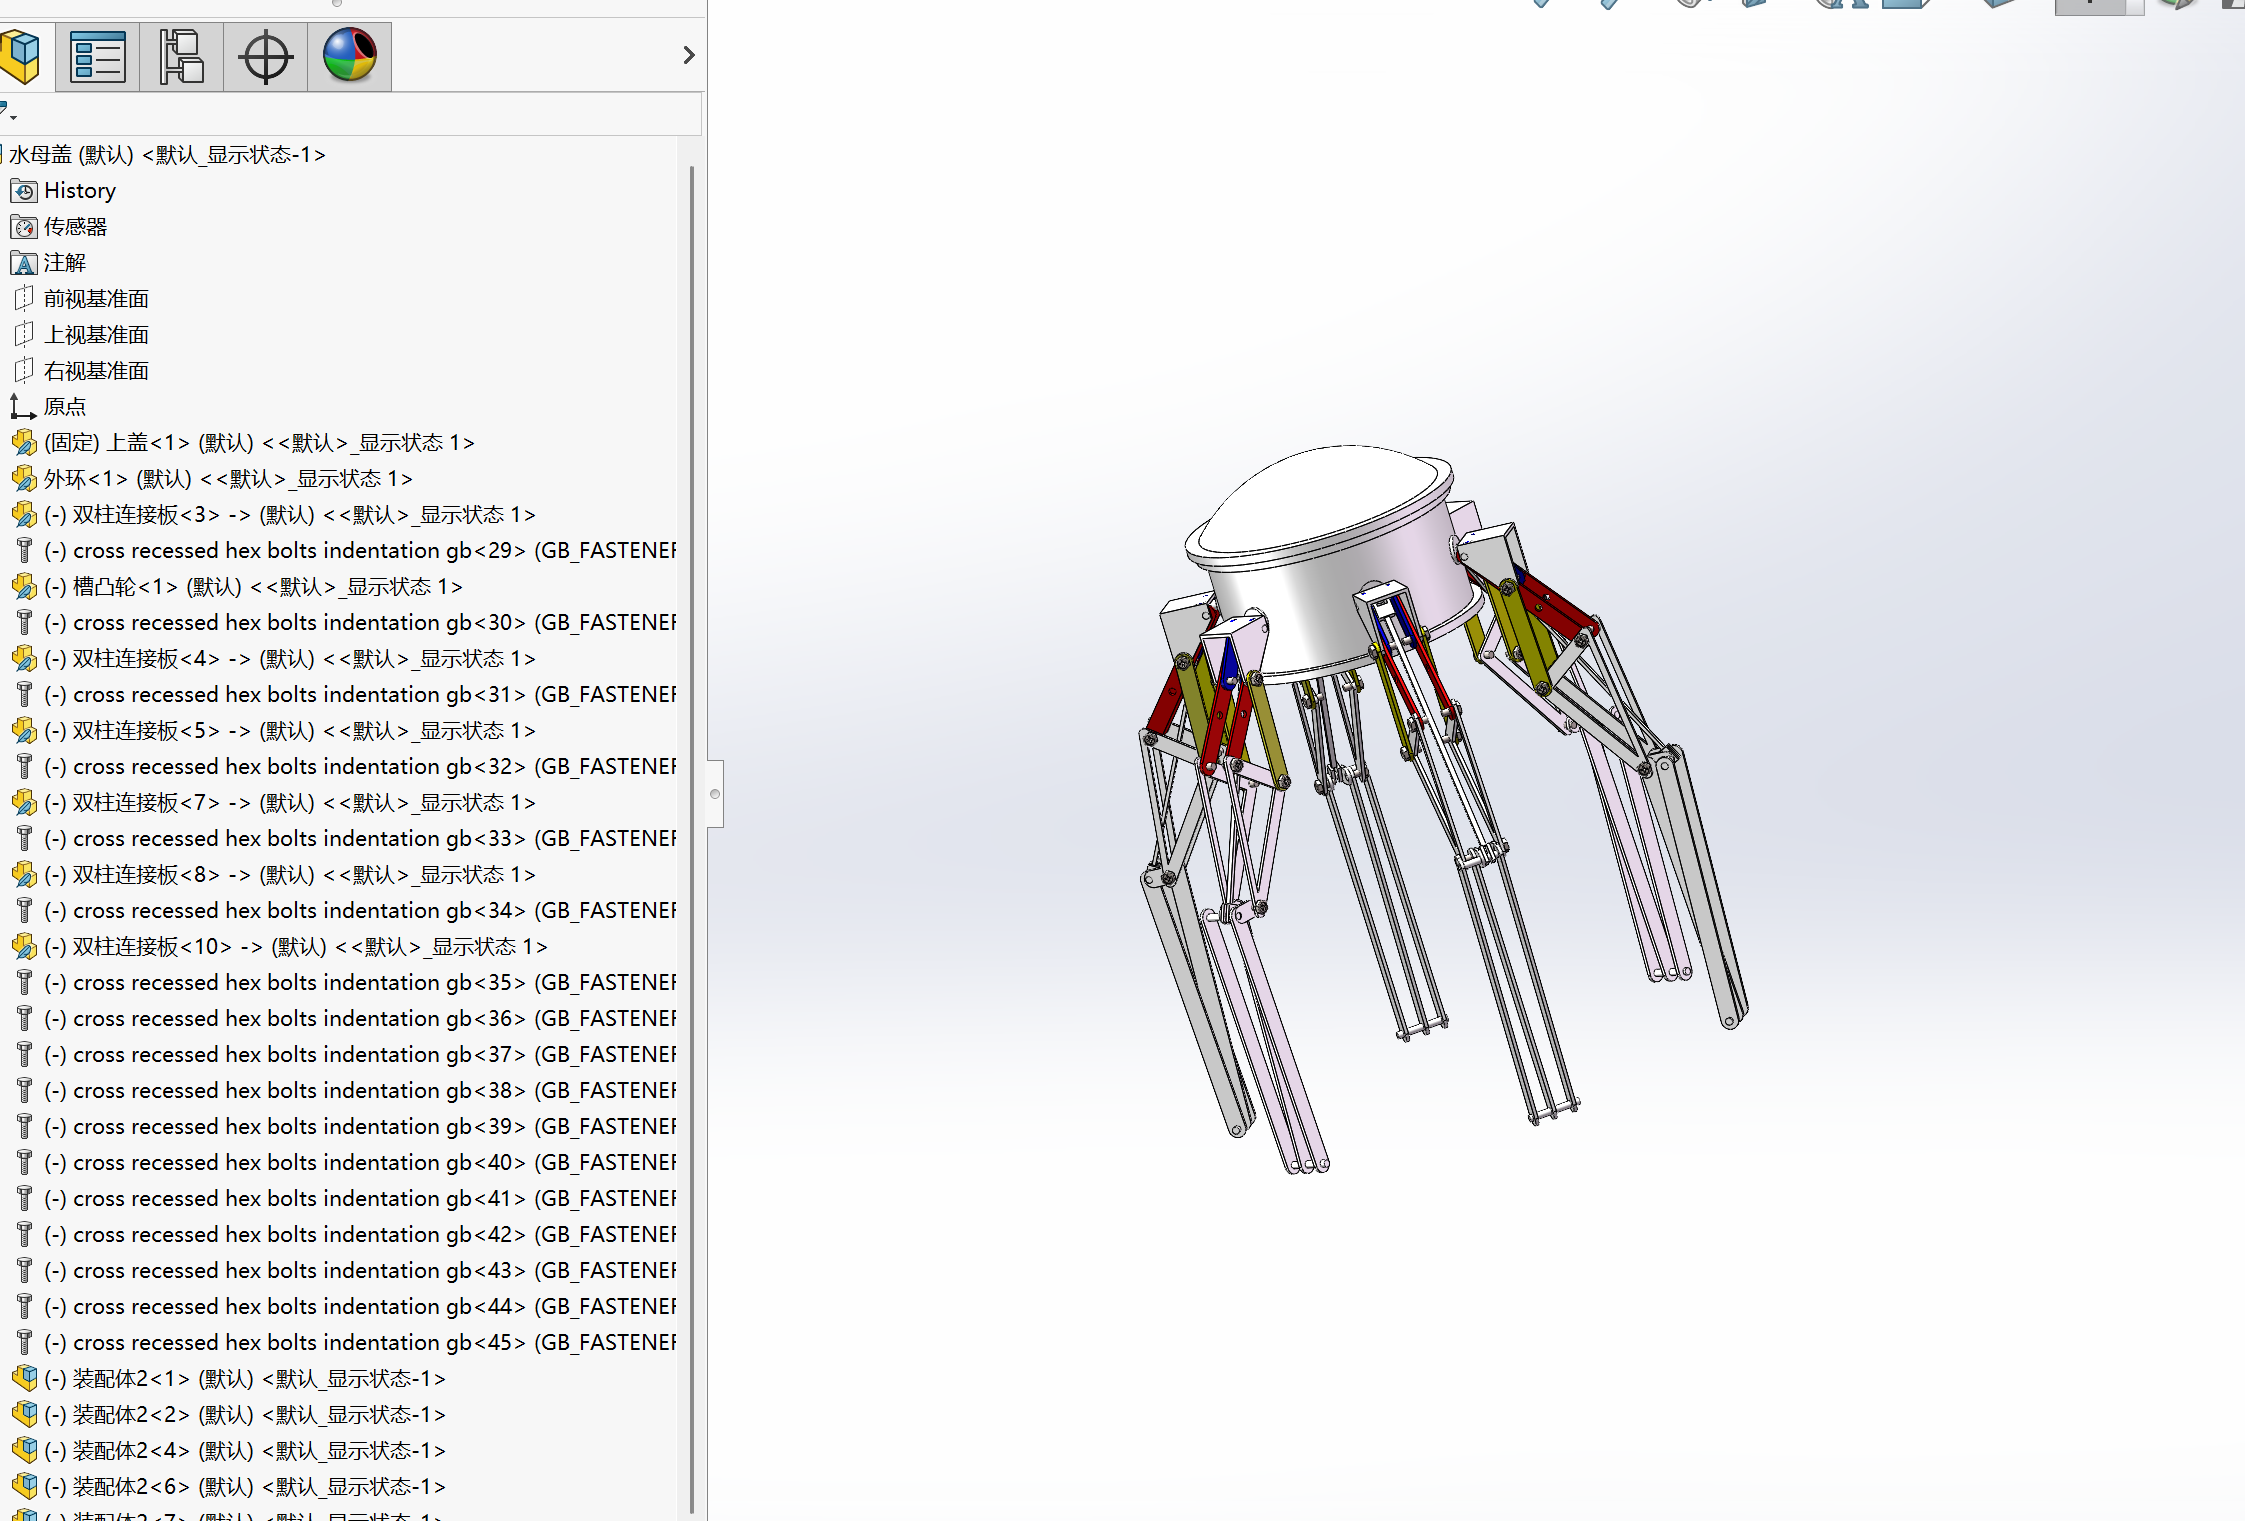2245x1521 pixels.
Task: Collapse the left panel via splitter handle
Action: click(714, 794)
